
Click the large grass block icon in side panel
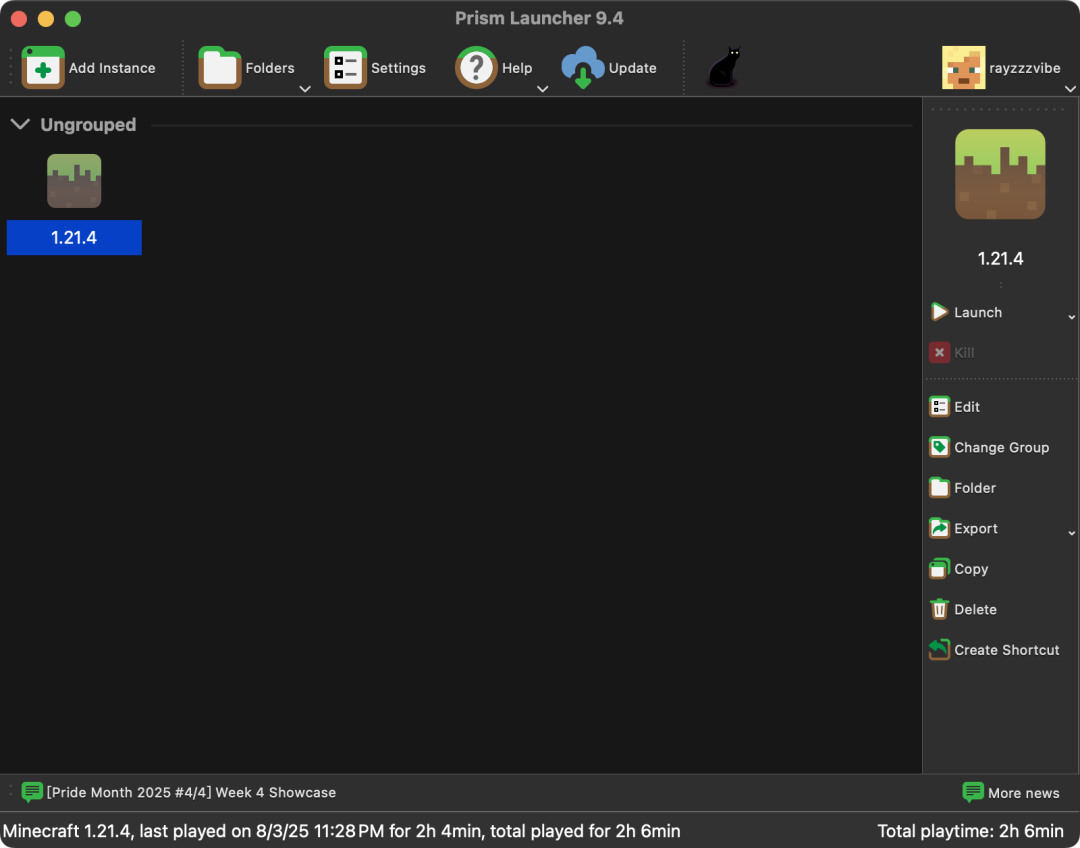(x=1000, y=174)
